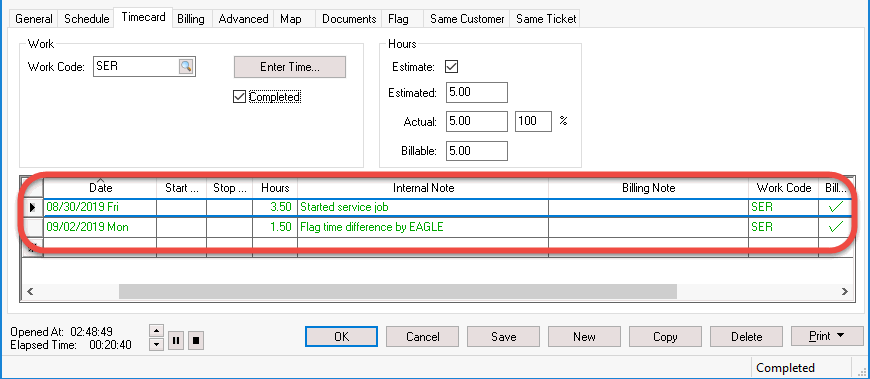Switch to the Schedule tab
870x379 pixels.
(87, 19)
